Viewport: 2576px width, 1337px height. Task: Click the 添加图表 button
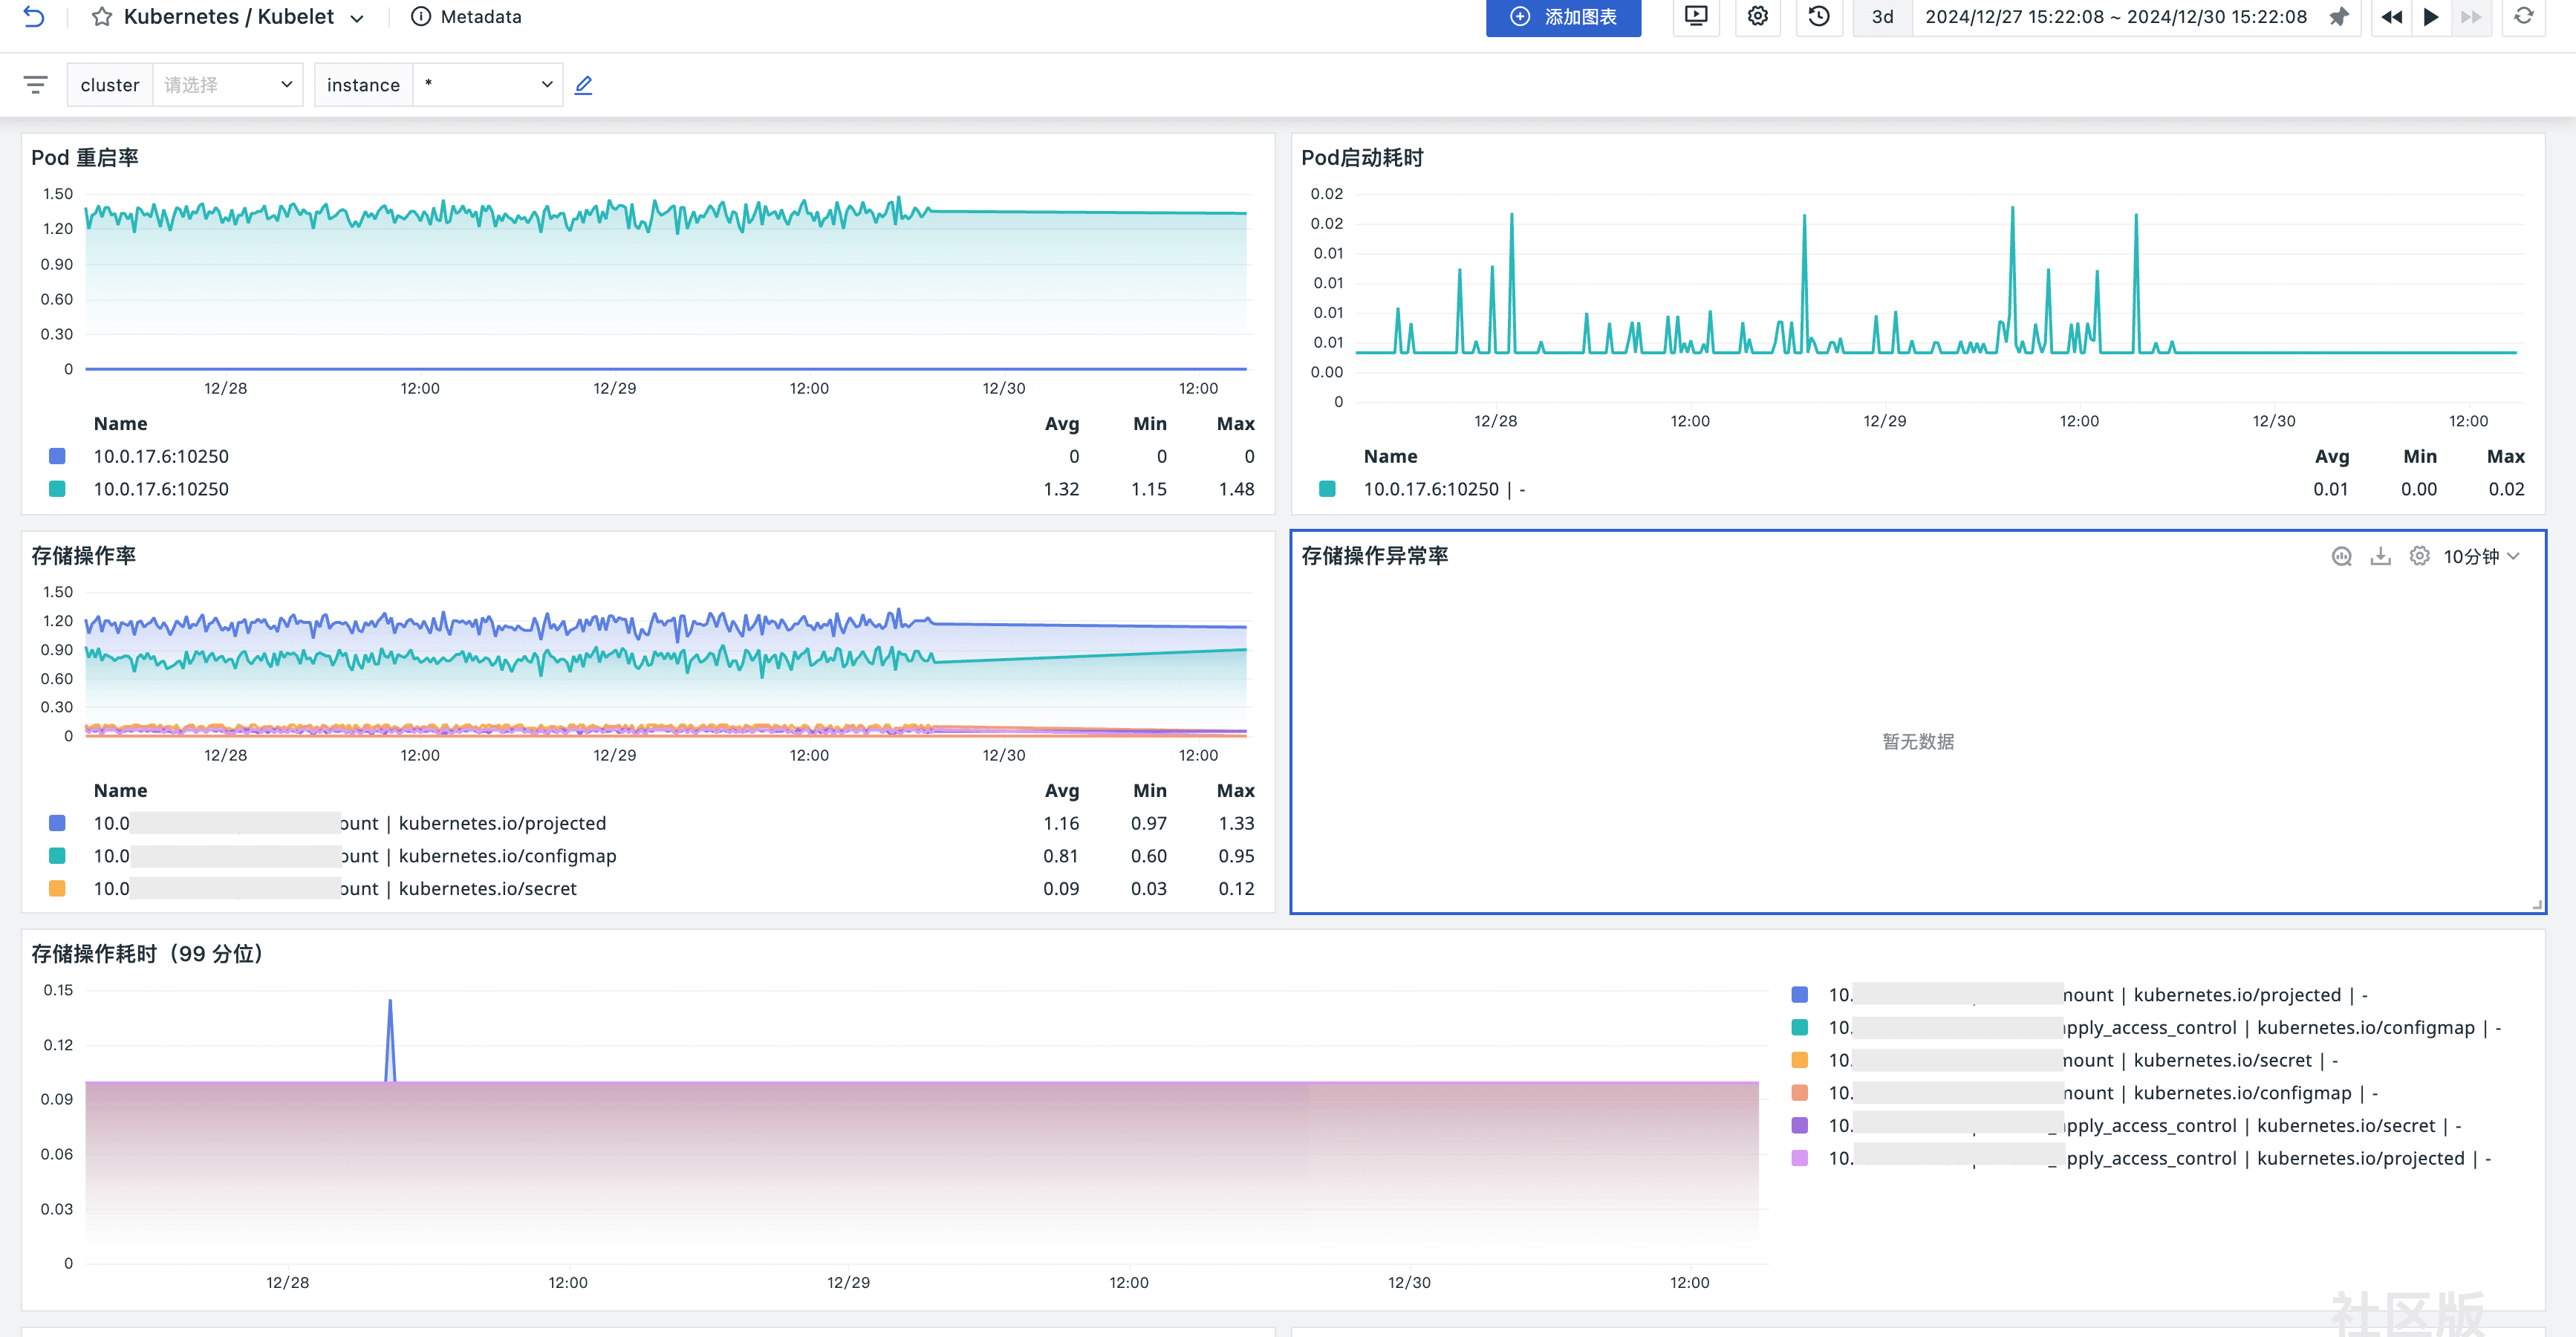[x=1563, y=17]
